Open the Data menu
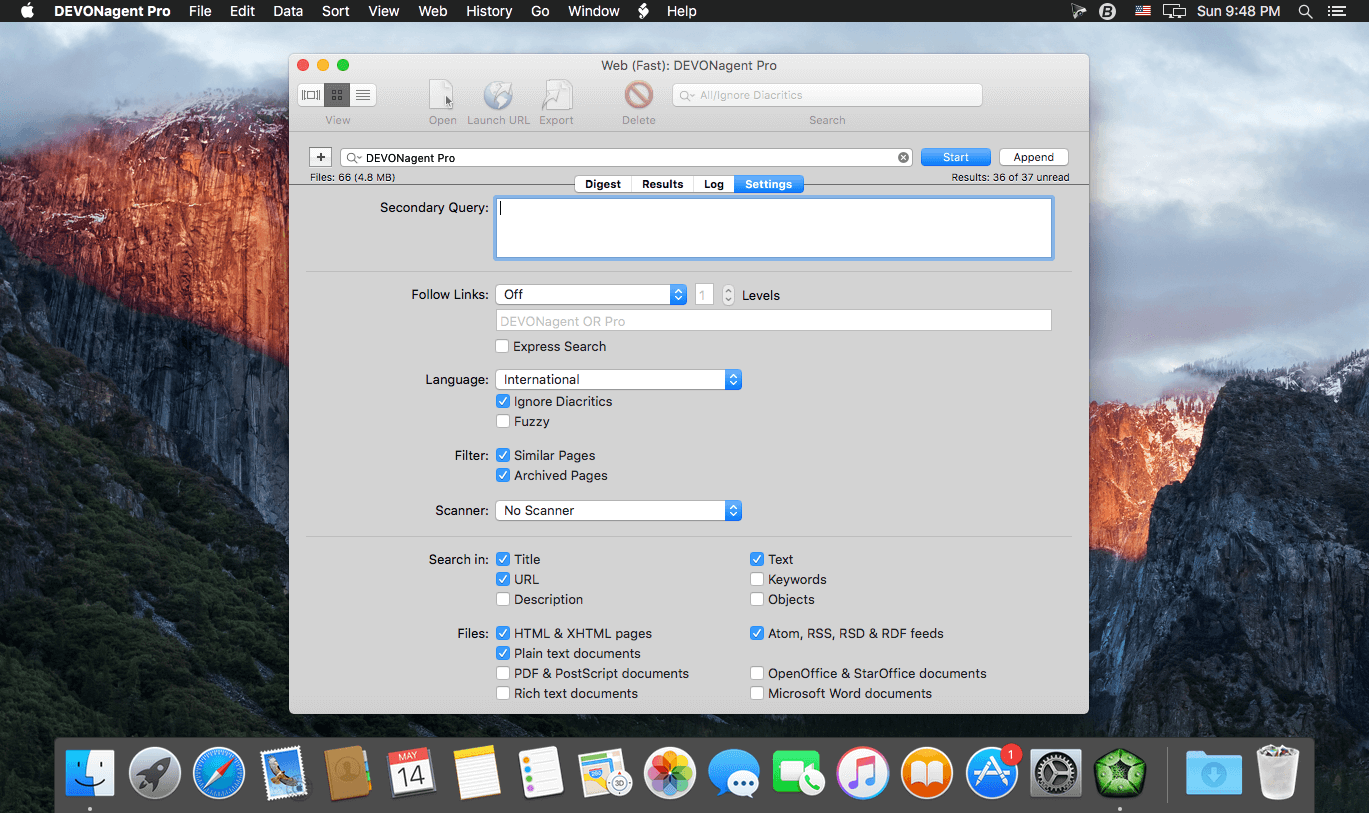Screen dimensions: 1369x813 288,11
